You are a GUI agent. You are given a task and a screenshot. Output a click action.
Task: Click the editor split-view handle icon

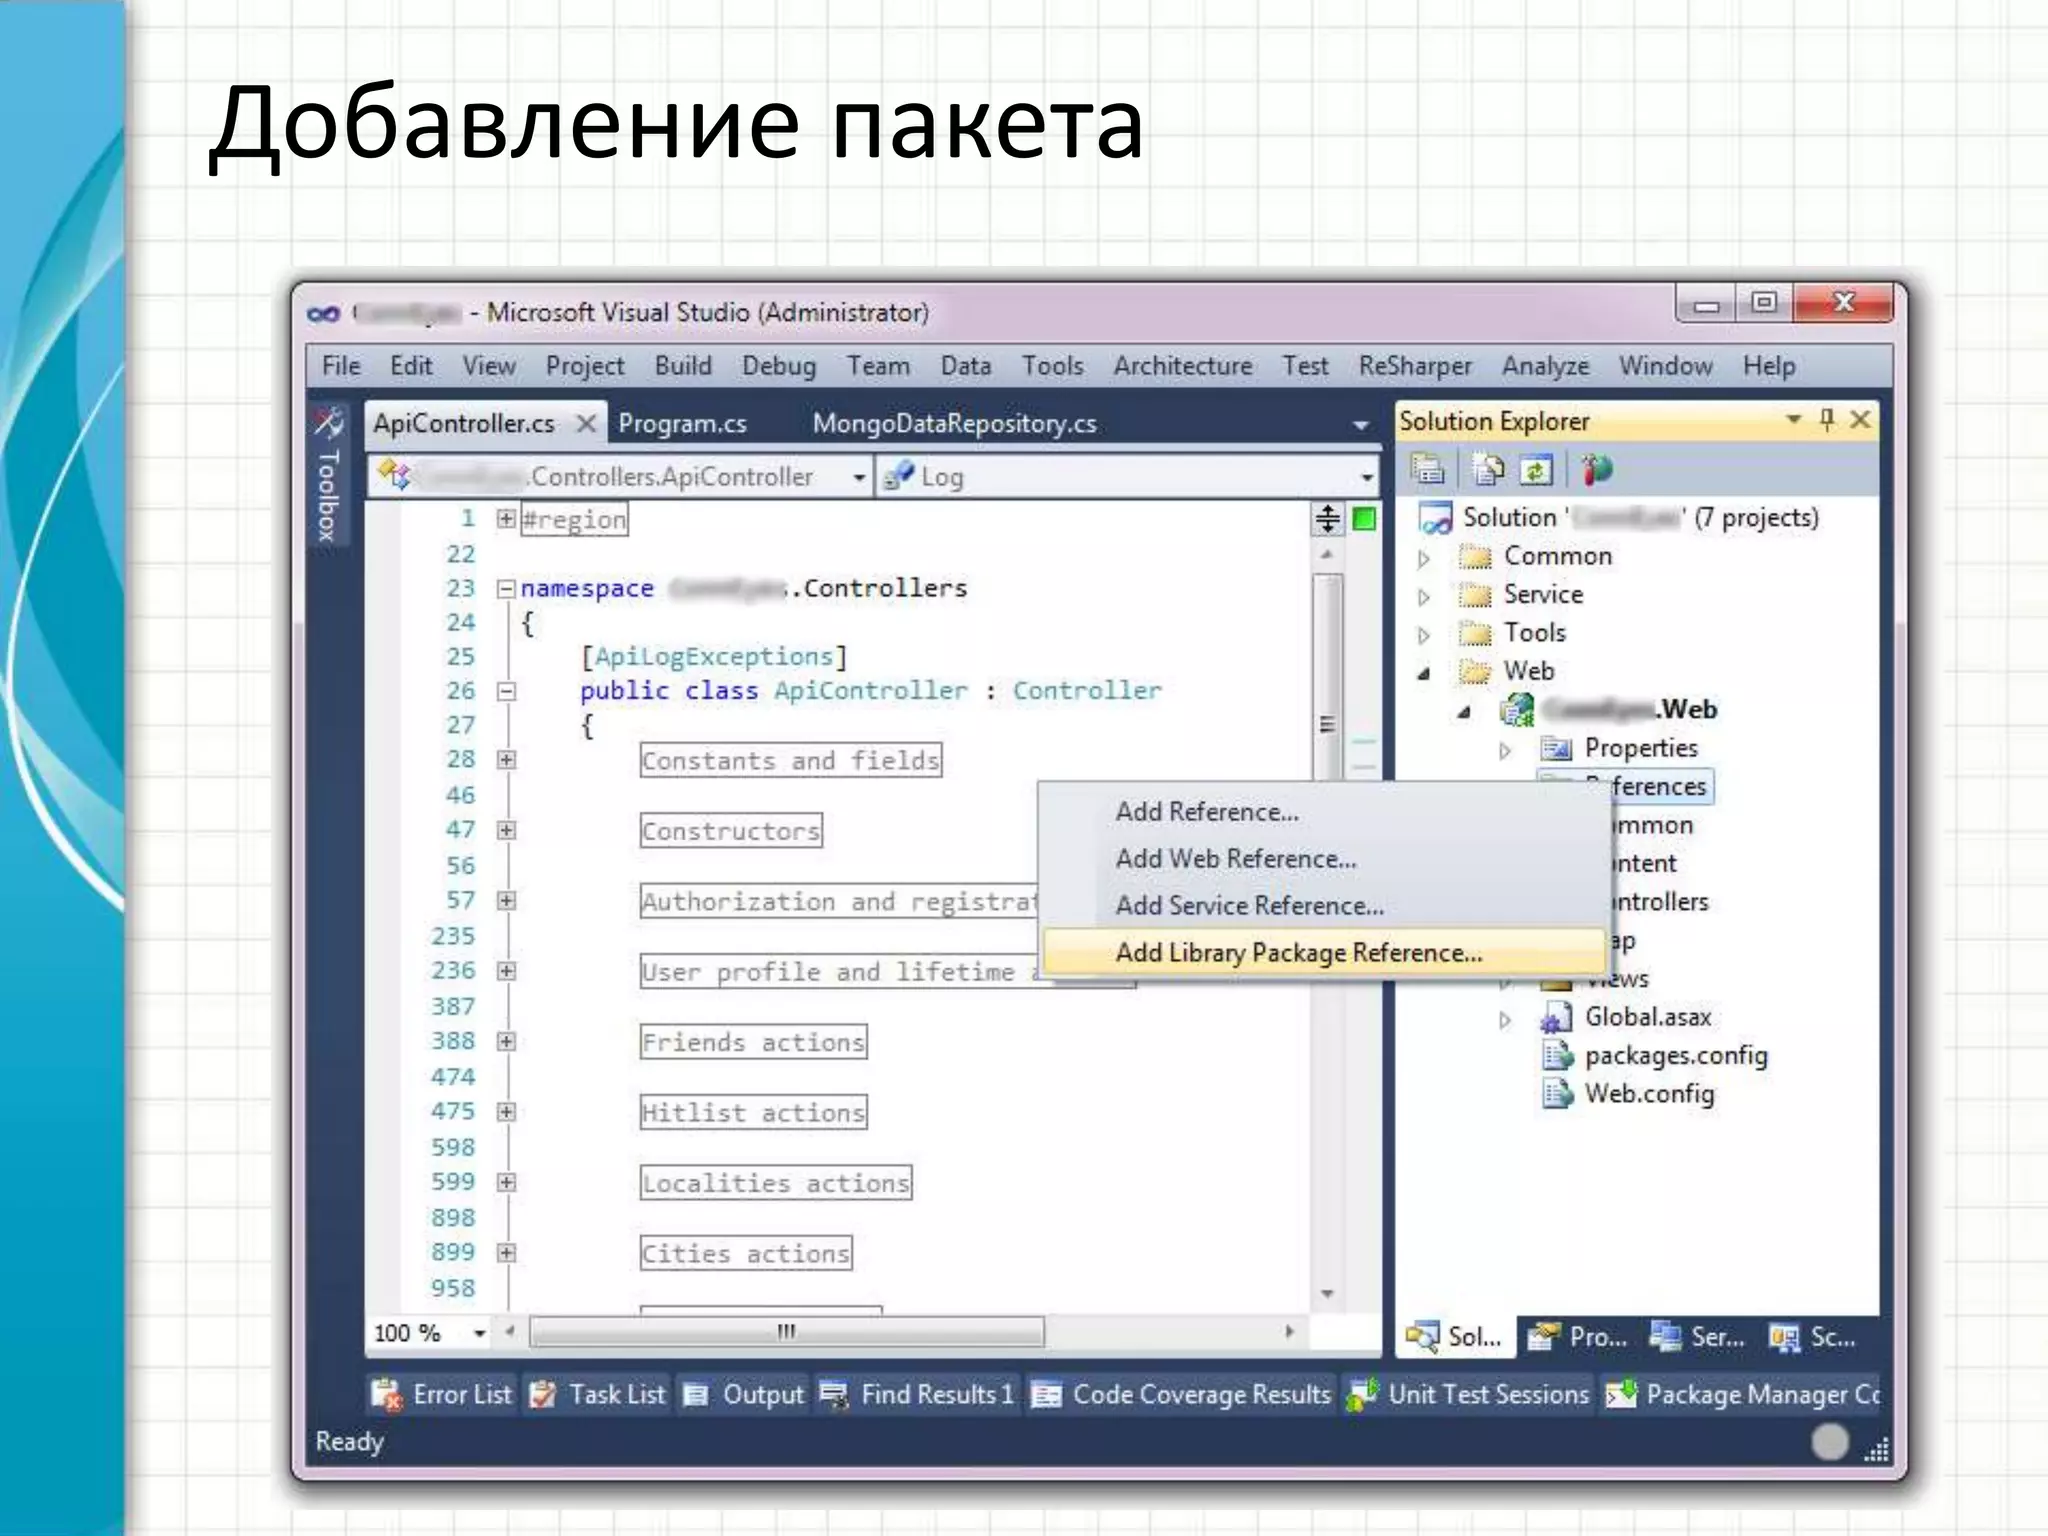(1328, 519)
